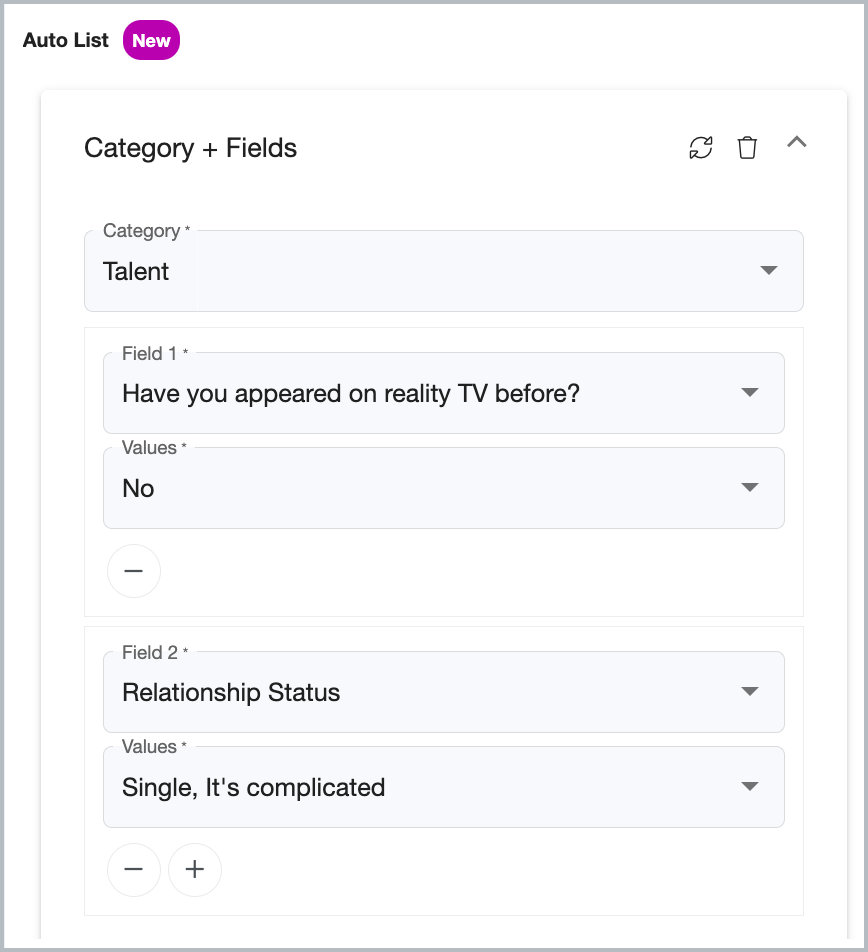Open the Field 1 dropdown arrow

750,392
